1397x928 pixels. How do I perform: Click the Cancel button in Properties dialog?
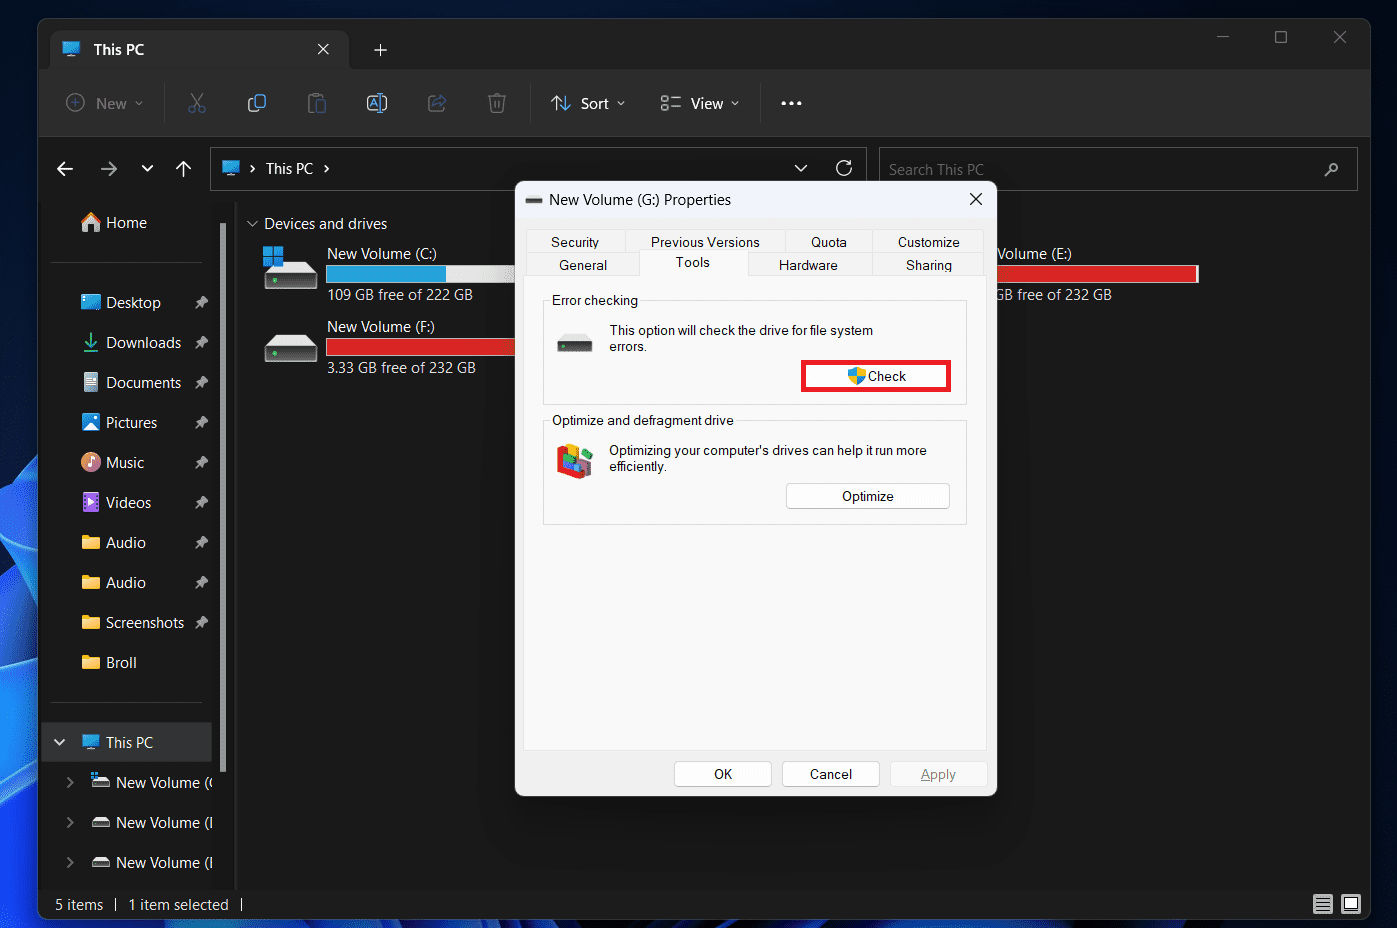tap(830, 774)
